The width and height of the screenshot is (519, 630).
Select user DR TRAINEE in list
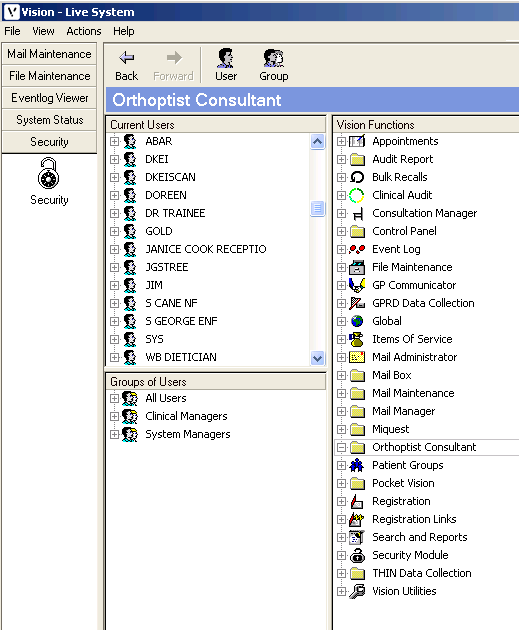[x=175, y=213]
